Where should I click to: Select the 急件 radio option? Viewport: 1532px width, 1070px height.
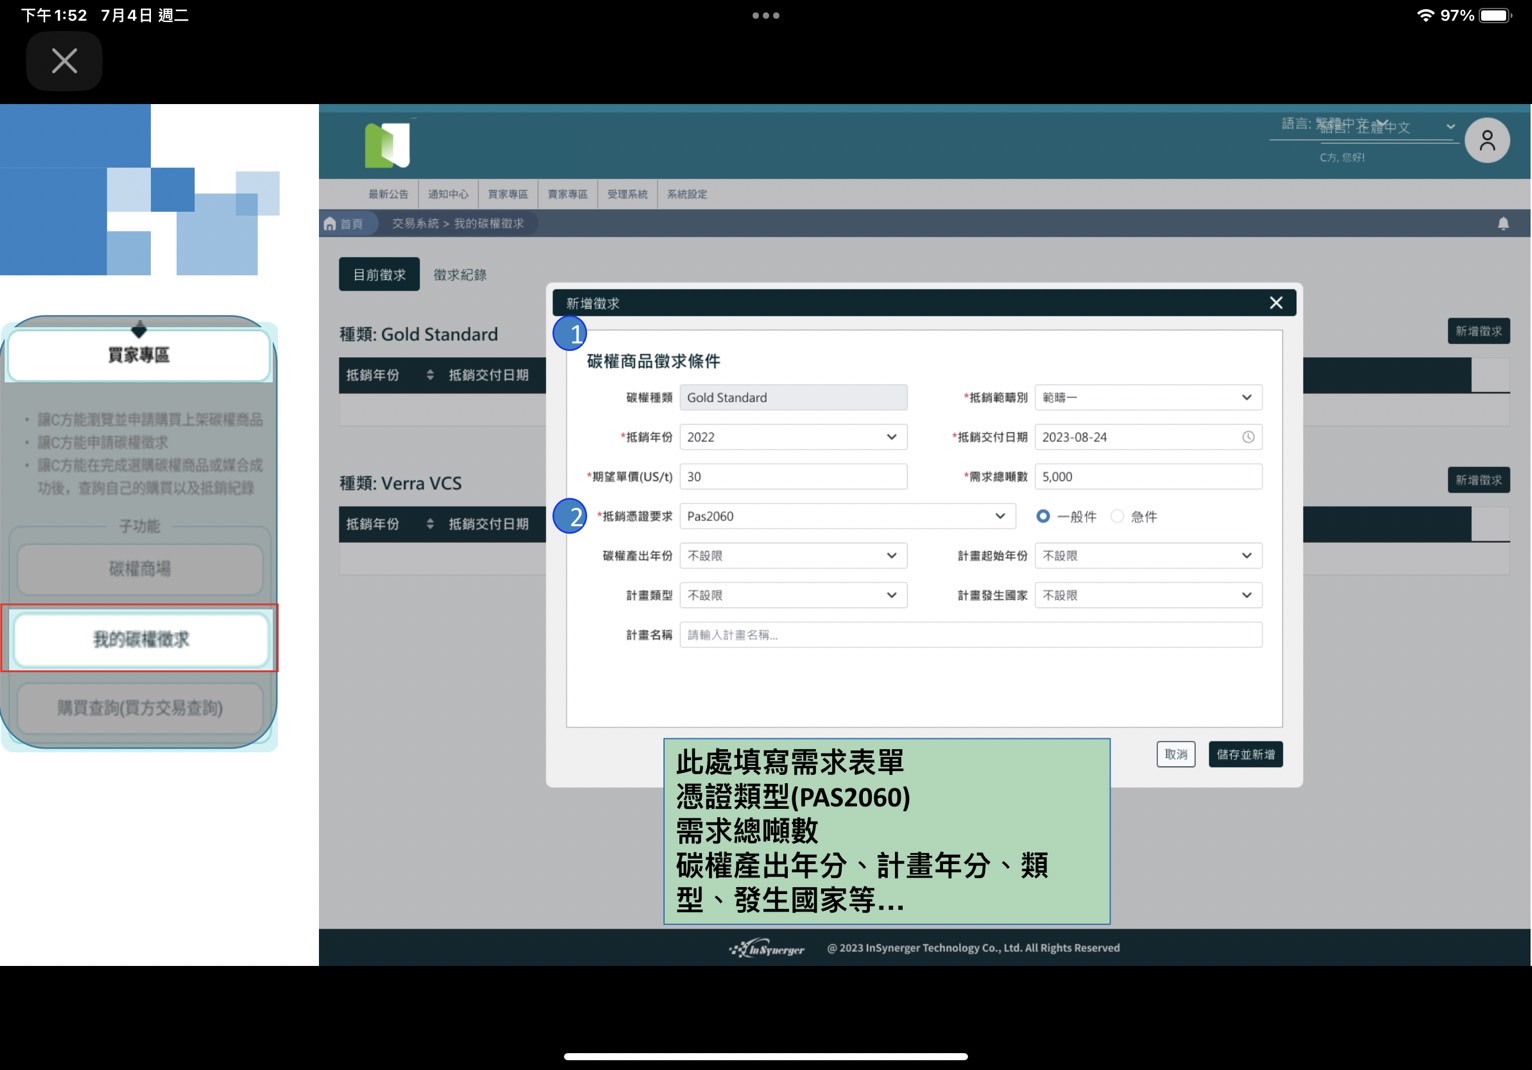pyautogui.click(x=1117, y=516)
